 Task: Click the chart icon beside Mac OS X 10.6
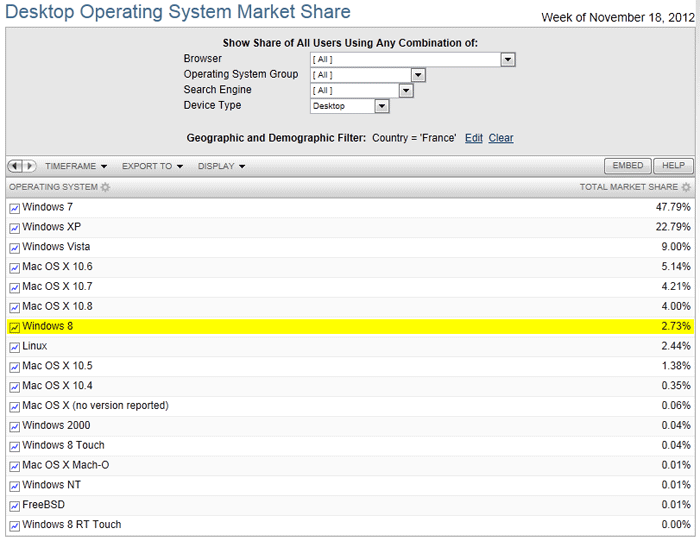(x=14, y=268)
